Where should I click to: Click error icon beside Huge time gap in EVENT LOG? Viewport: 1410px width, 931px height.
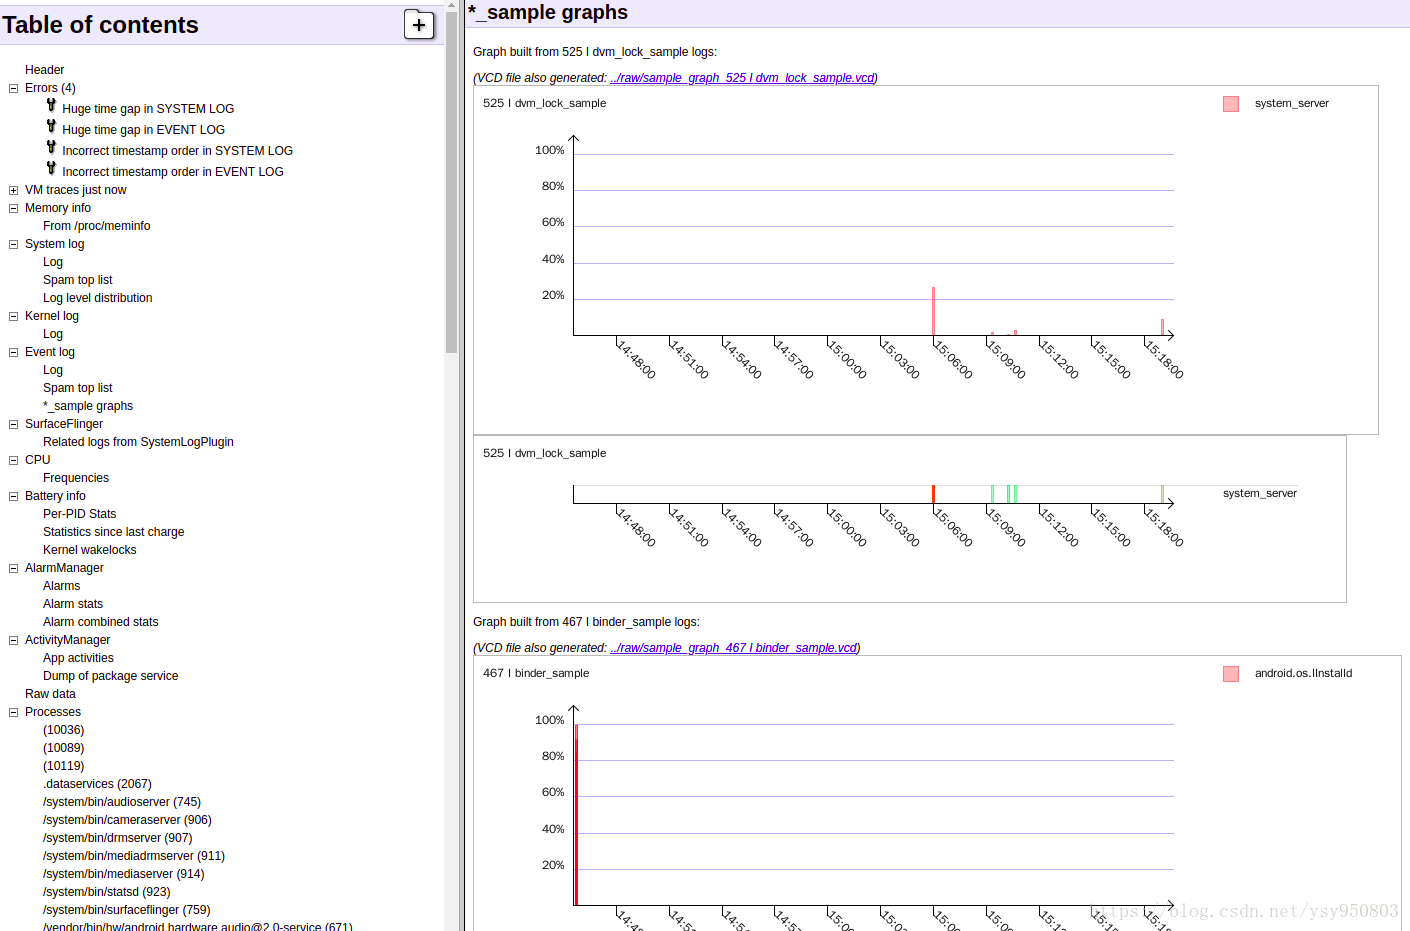coord(51,126)
